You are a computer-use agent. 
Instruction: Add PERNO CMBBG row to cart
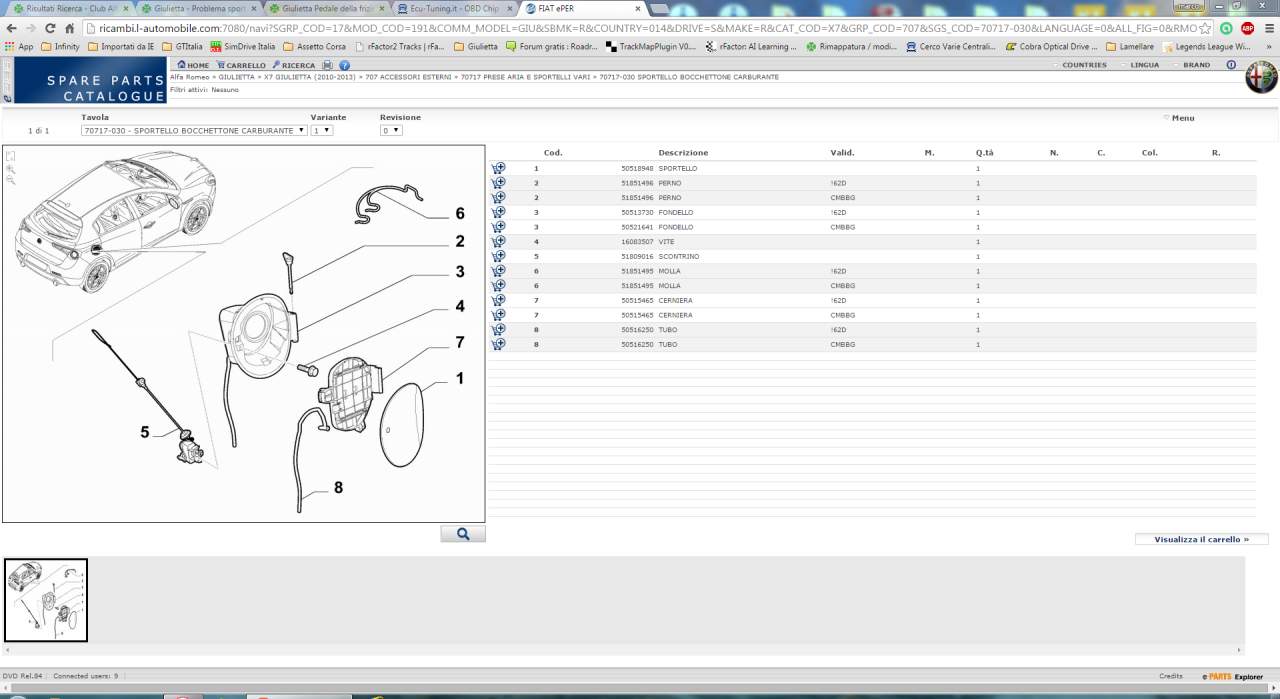pos(498,197)
